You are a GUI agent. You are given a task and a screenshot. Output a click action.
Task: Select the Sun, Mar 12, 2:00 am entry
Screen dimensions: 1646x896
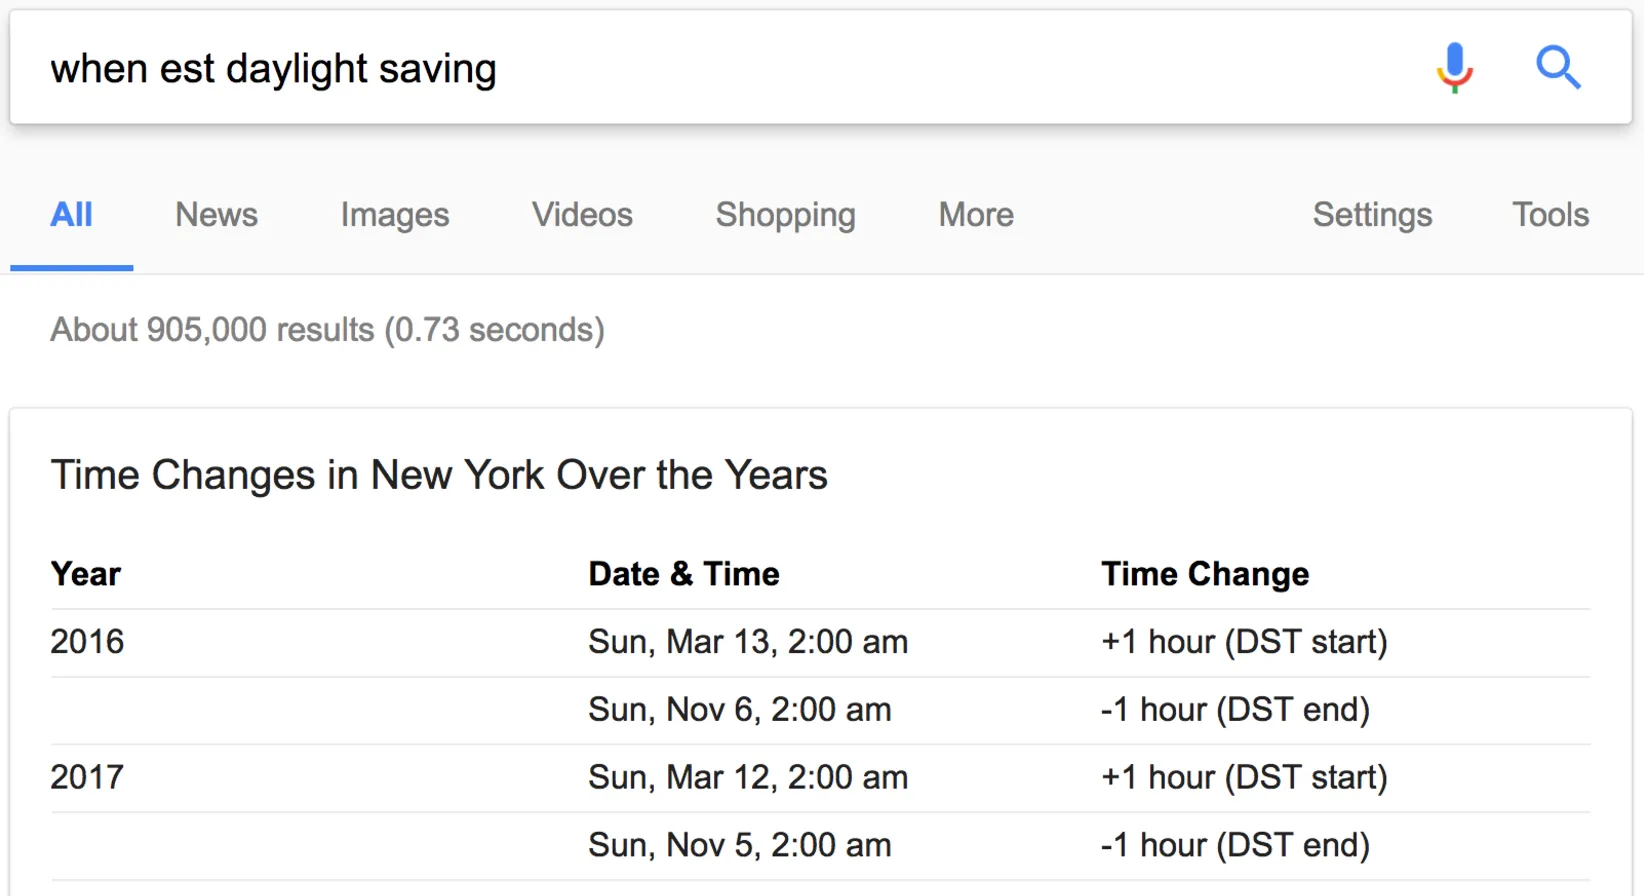[x=748, y=777]
